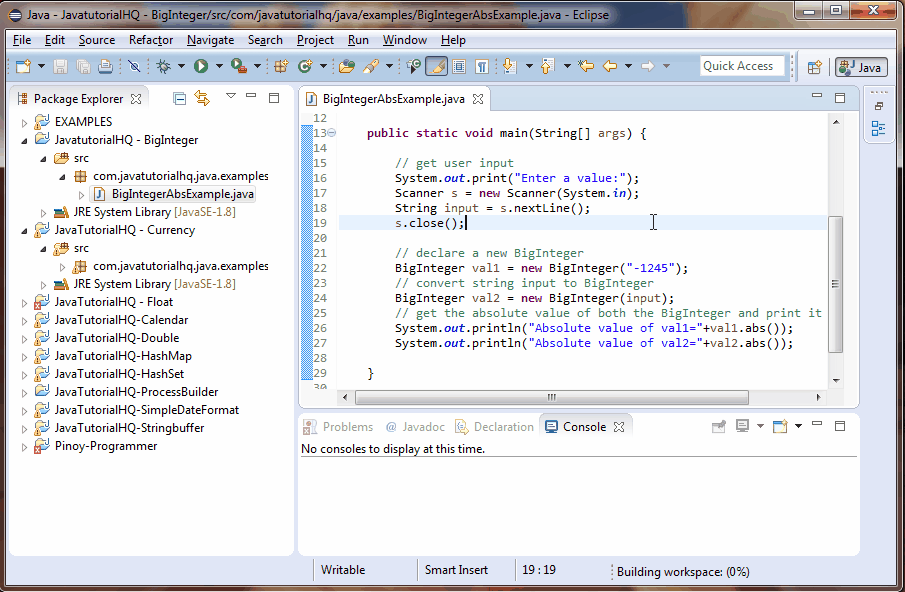The image size is (905, 592).
Task: Collapse All items in Package Explorer
Action: (180, 98)
